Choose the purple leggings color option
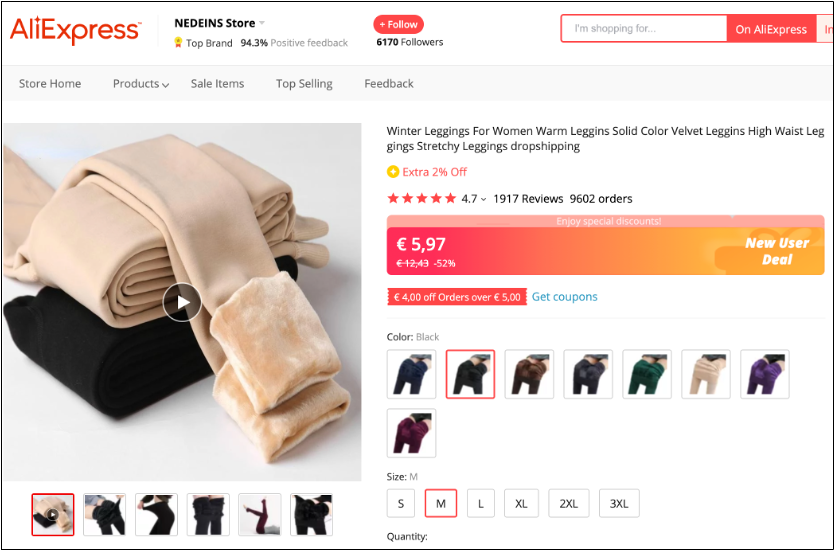834x550 pixels. pyautogui.click(x=765, y=374)
